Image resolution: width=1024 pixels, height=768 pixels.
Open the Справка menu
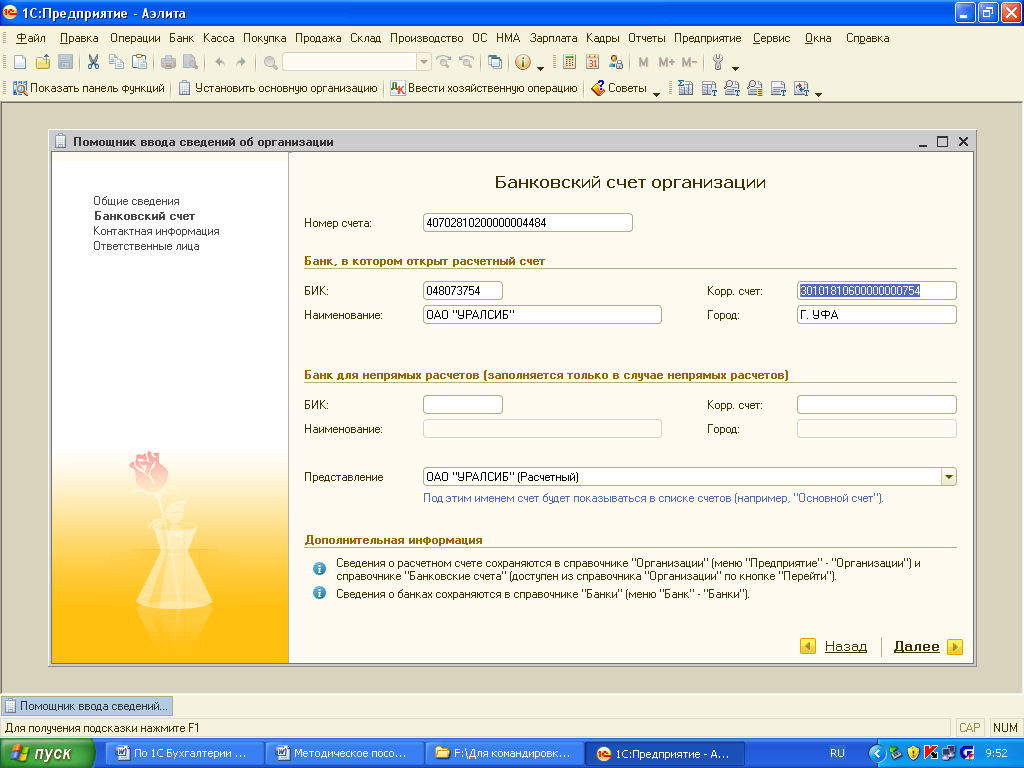(867, 38)
